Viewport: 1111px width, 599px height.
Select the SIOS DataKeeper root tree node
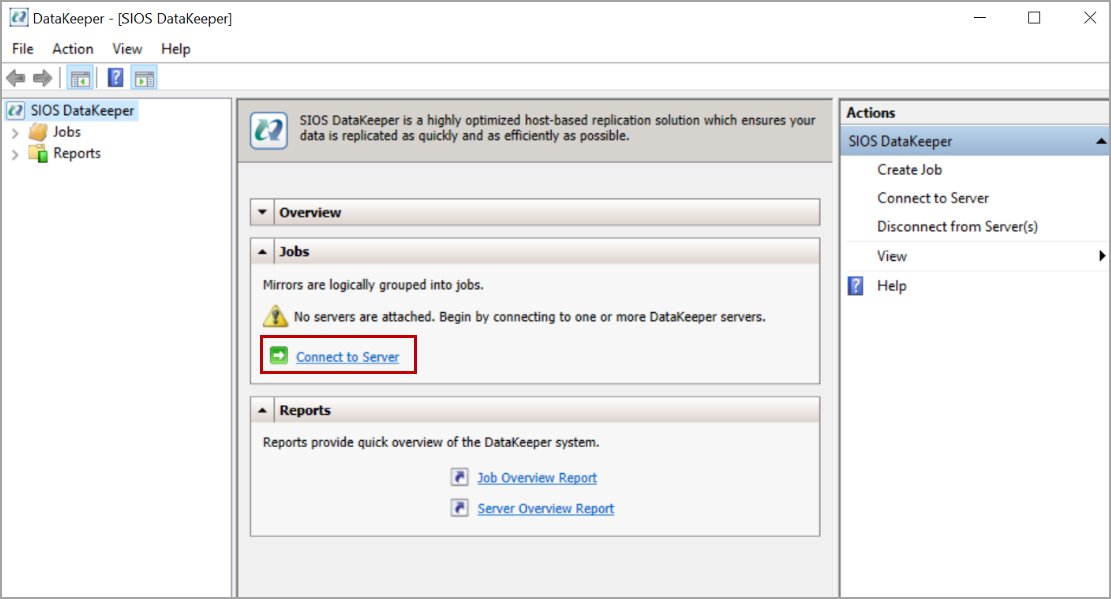(82, 110)
